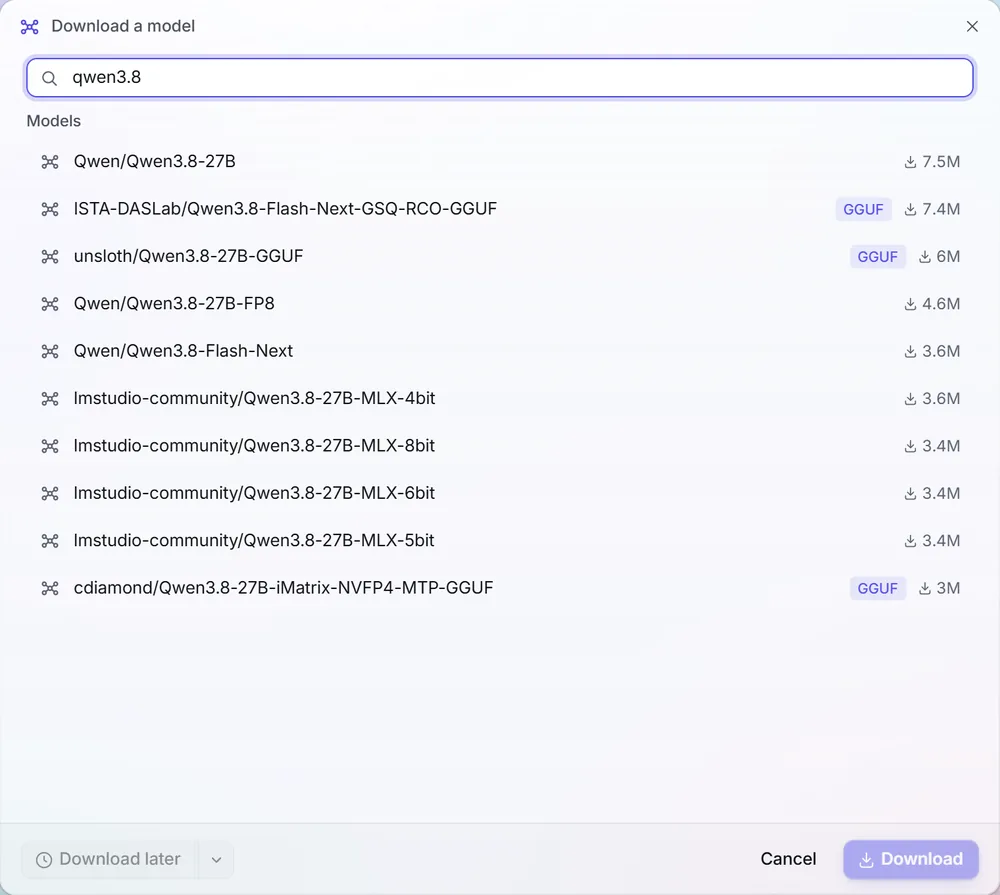Select Qwen/Qwen3.8-Flash-Next model
1000x895 pixels.
pyautogui.click(x=499, y=351)
